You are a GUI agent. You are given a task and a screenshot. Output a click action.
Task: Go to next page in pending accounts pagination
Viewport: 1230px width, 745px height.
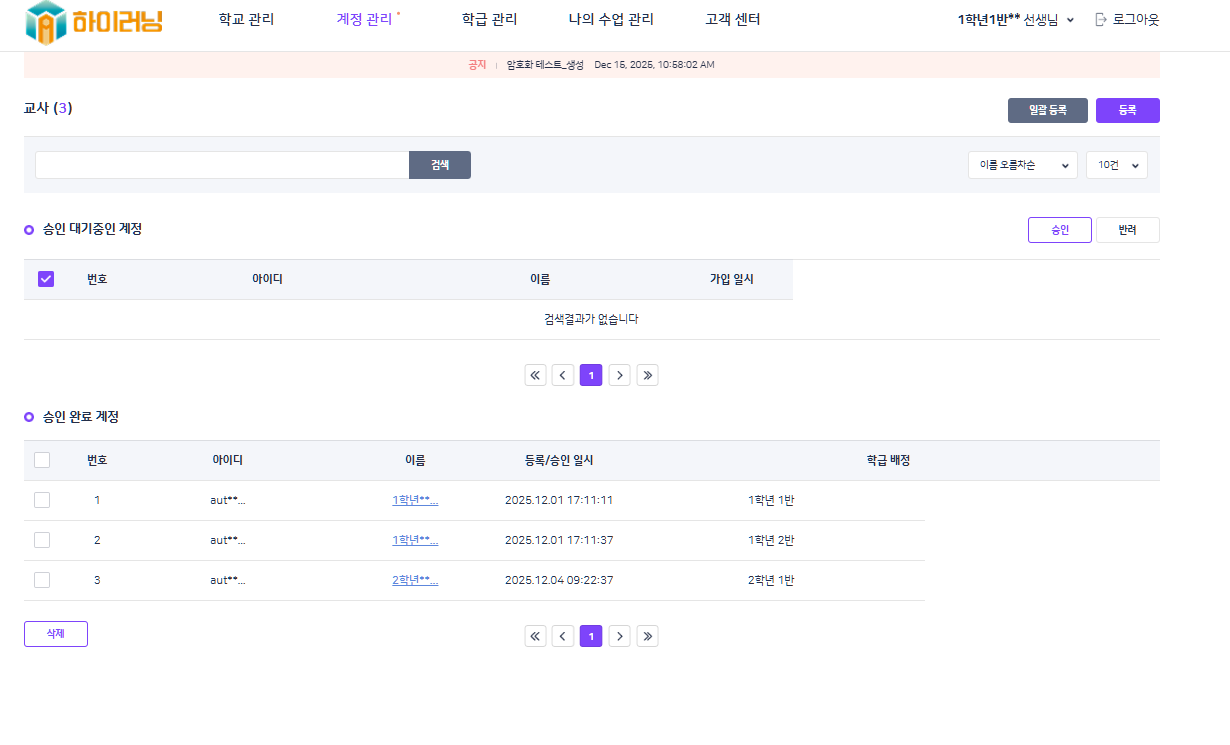619,375
